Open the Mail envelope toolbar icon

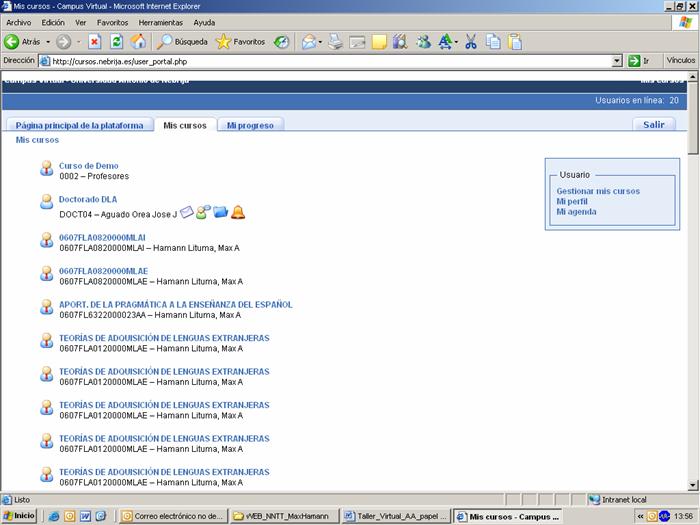308,42
